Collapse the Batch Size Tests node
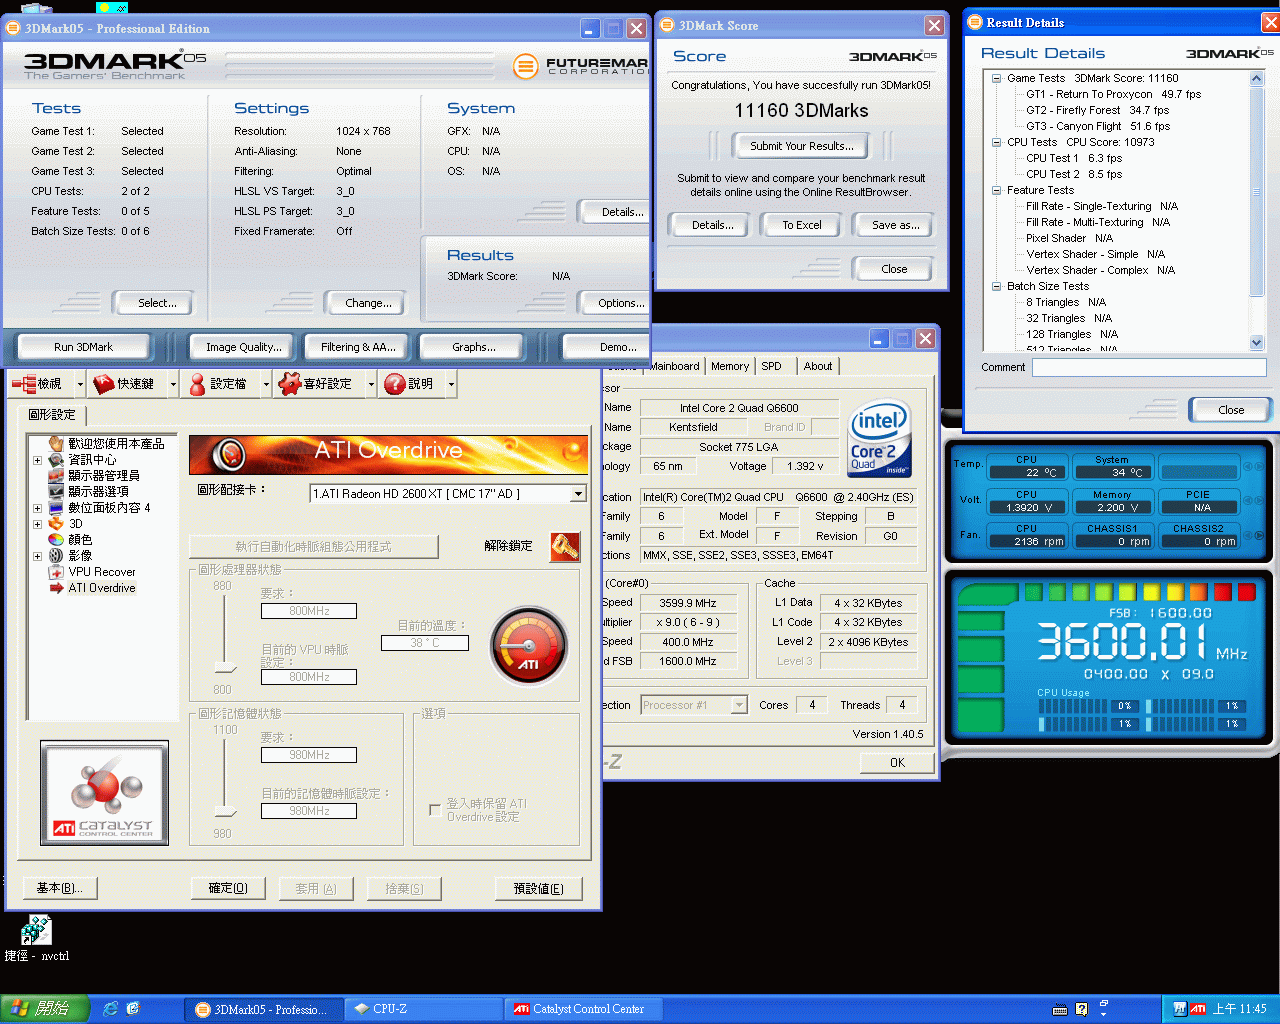 [996, 286]
